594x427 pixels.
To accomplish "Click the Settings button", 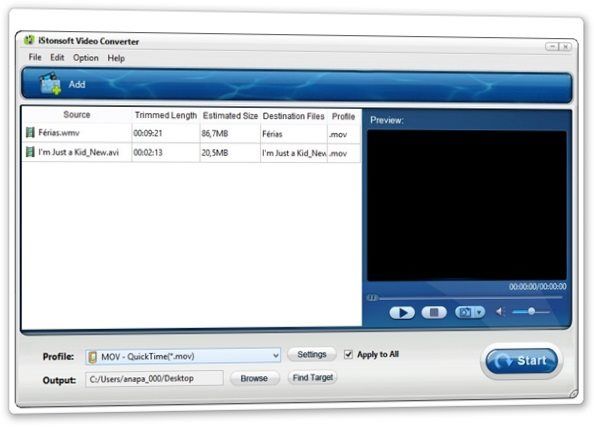I will pyautogui.click(x=311, y=355).
